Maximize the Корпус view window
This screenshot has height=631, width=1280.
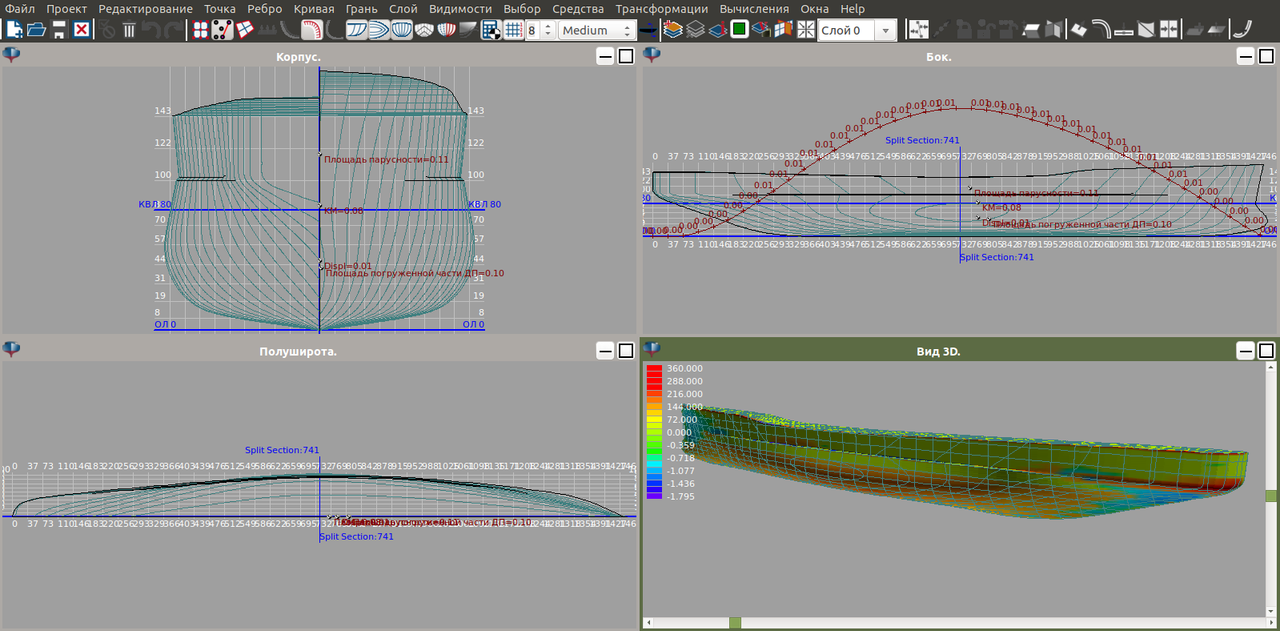626,57
